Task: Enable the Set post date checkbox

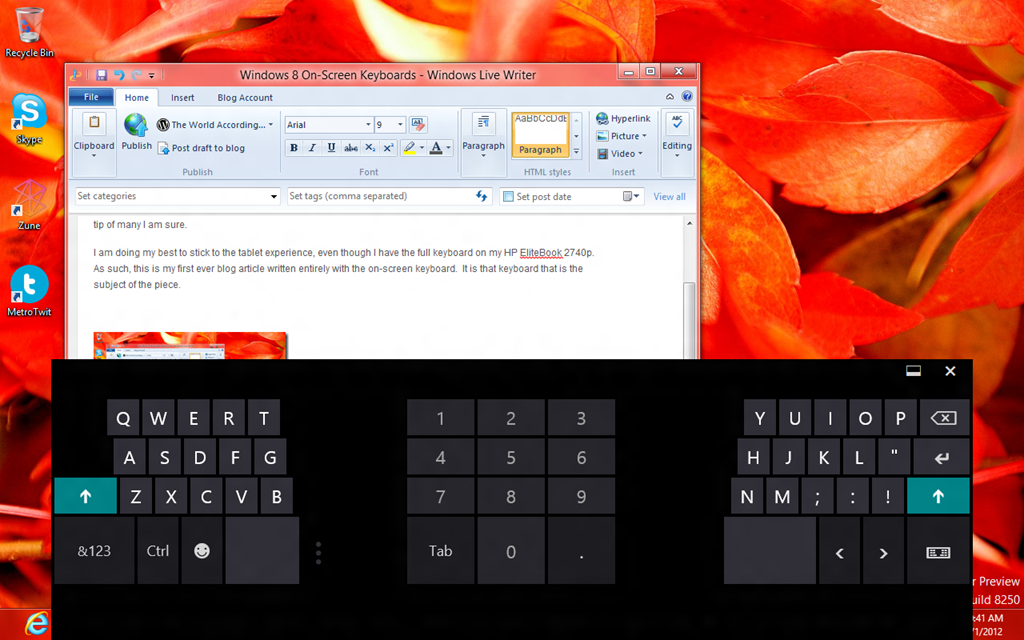Action: 508,197
